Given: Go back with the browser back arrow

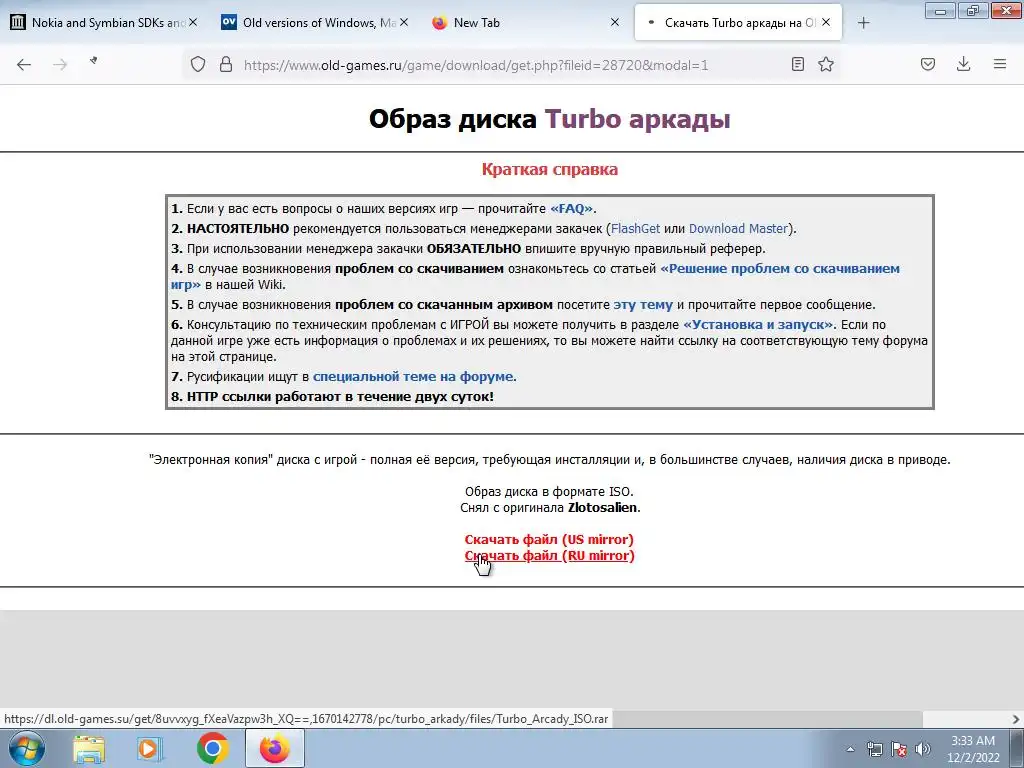Looking at the screenshot, I should pyautogui.click(x=24, y=64).
